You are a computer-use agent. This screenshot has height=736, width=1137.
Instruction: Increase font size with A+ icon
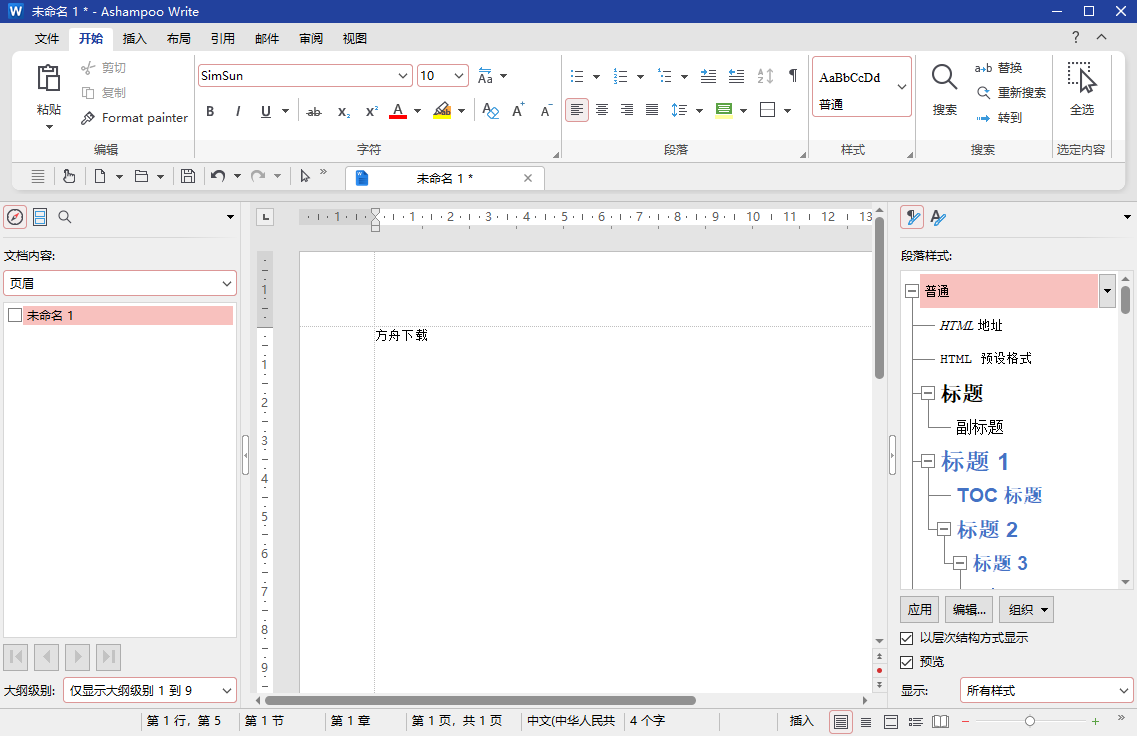tap(518, 110)
